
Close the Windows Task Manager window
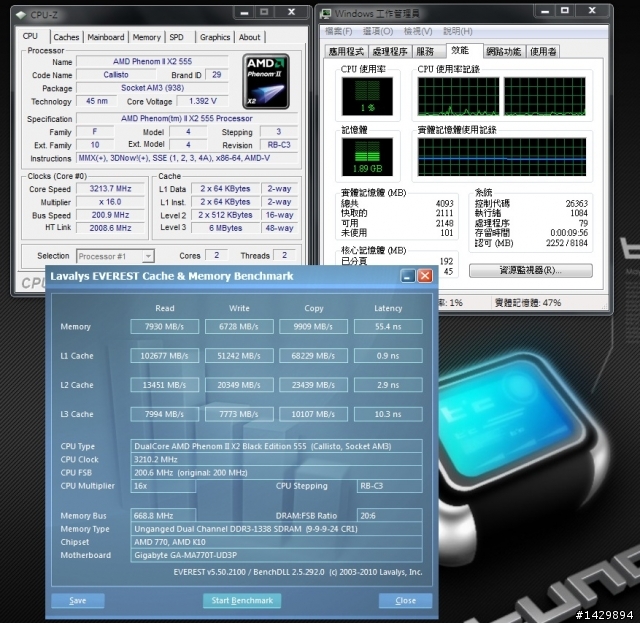(592, 11)
